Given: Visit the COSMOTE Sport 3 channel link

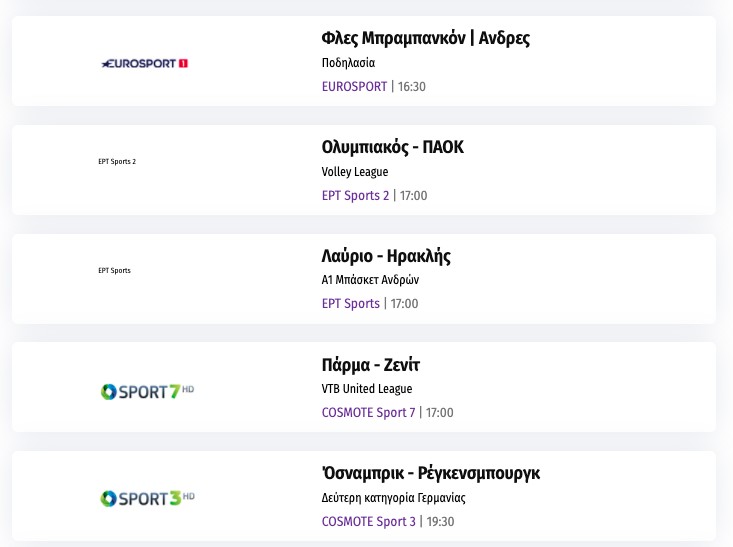Looking at the screenshot, I should (x=368, y=521).
